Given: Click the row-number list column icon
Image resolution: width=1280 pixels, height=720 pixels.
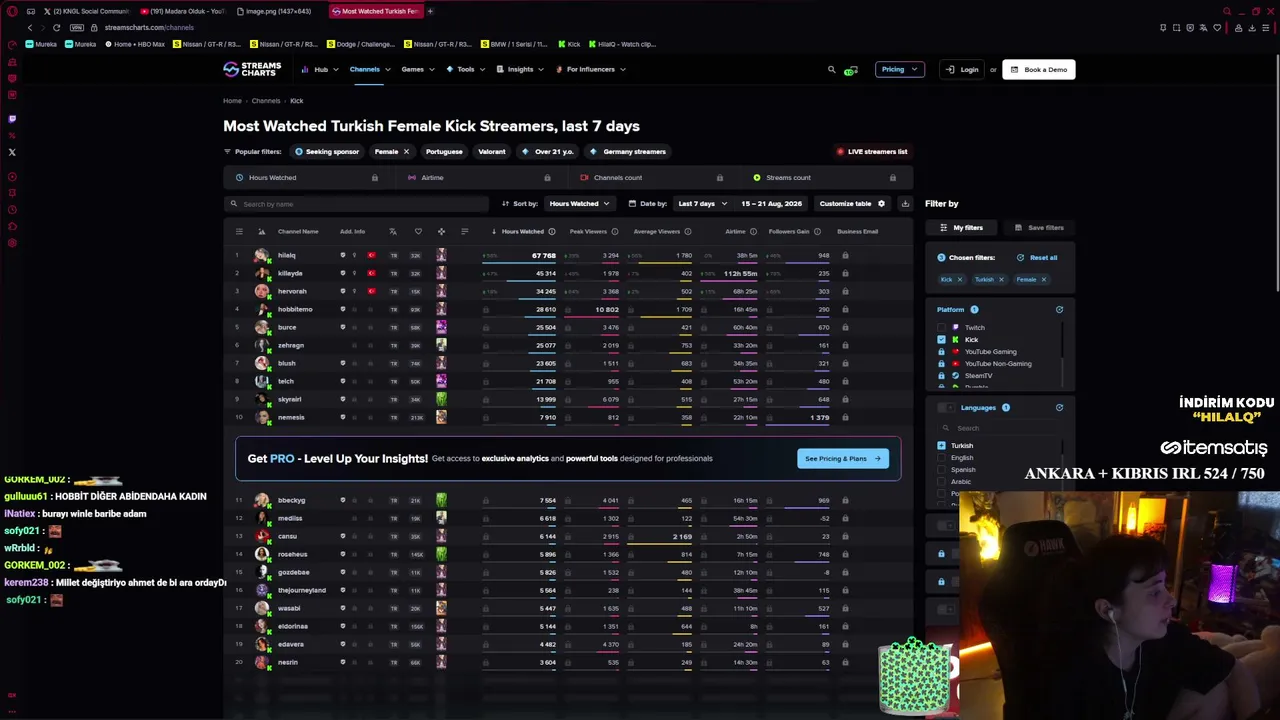Looking at the screenshot, I should [239, 232].
